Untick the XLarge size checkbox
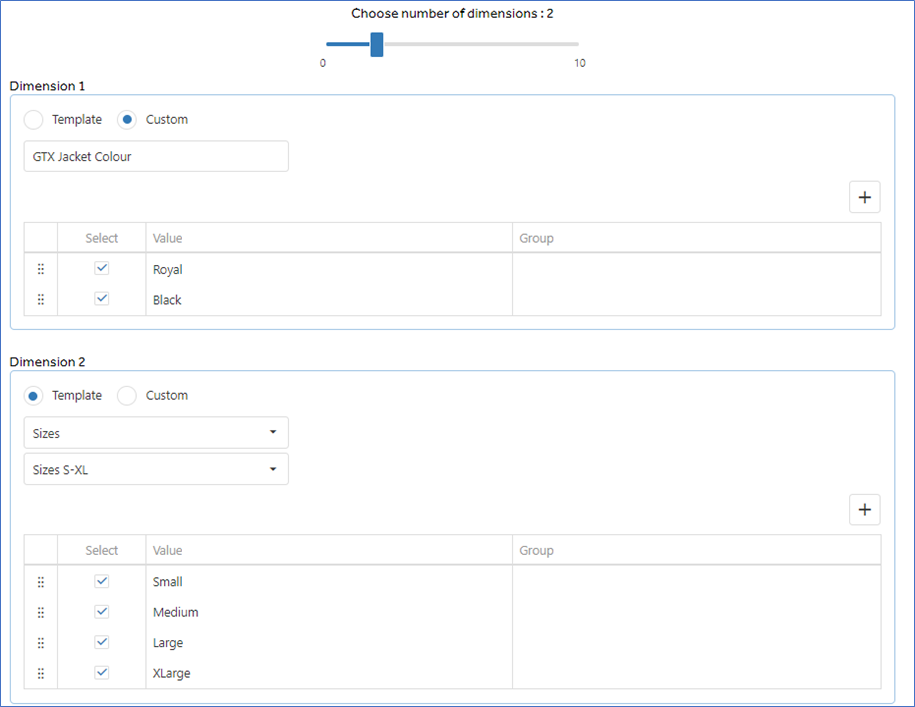The height and width of the screenshot is (707, 915). pyautogui.click(x=102, y=672)
